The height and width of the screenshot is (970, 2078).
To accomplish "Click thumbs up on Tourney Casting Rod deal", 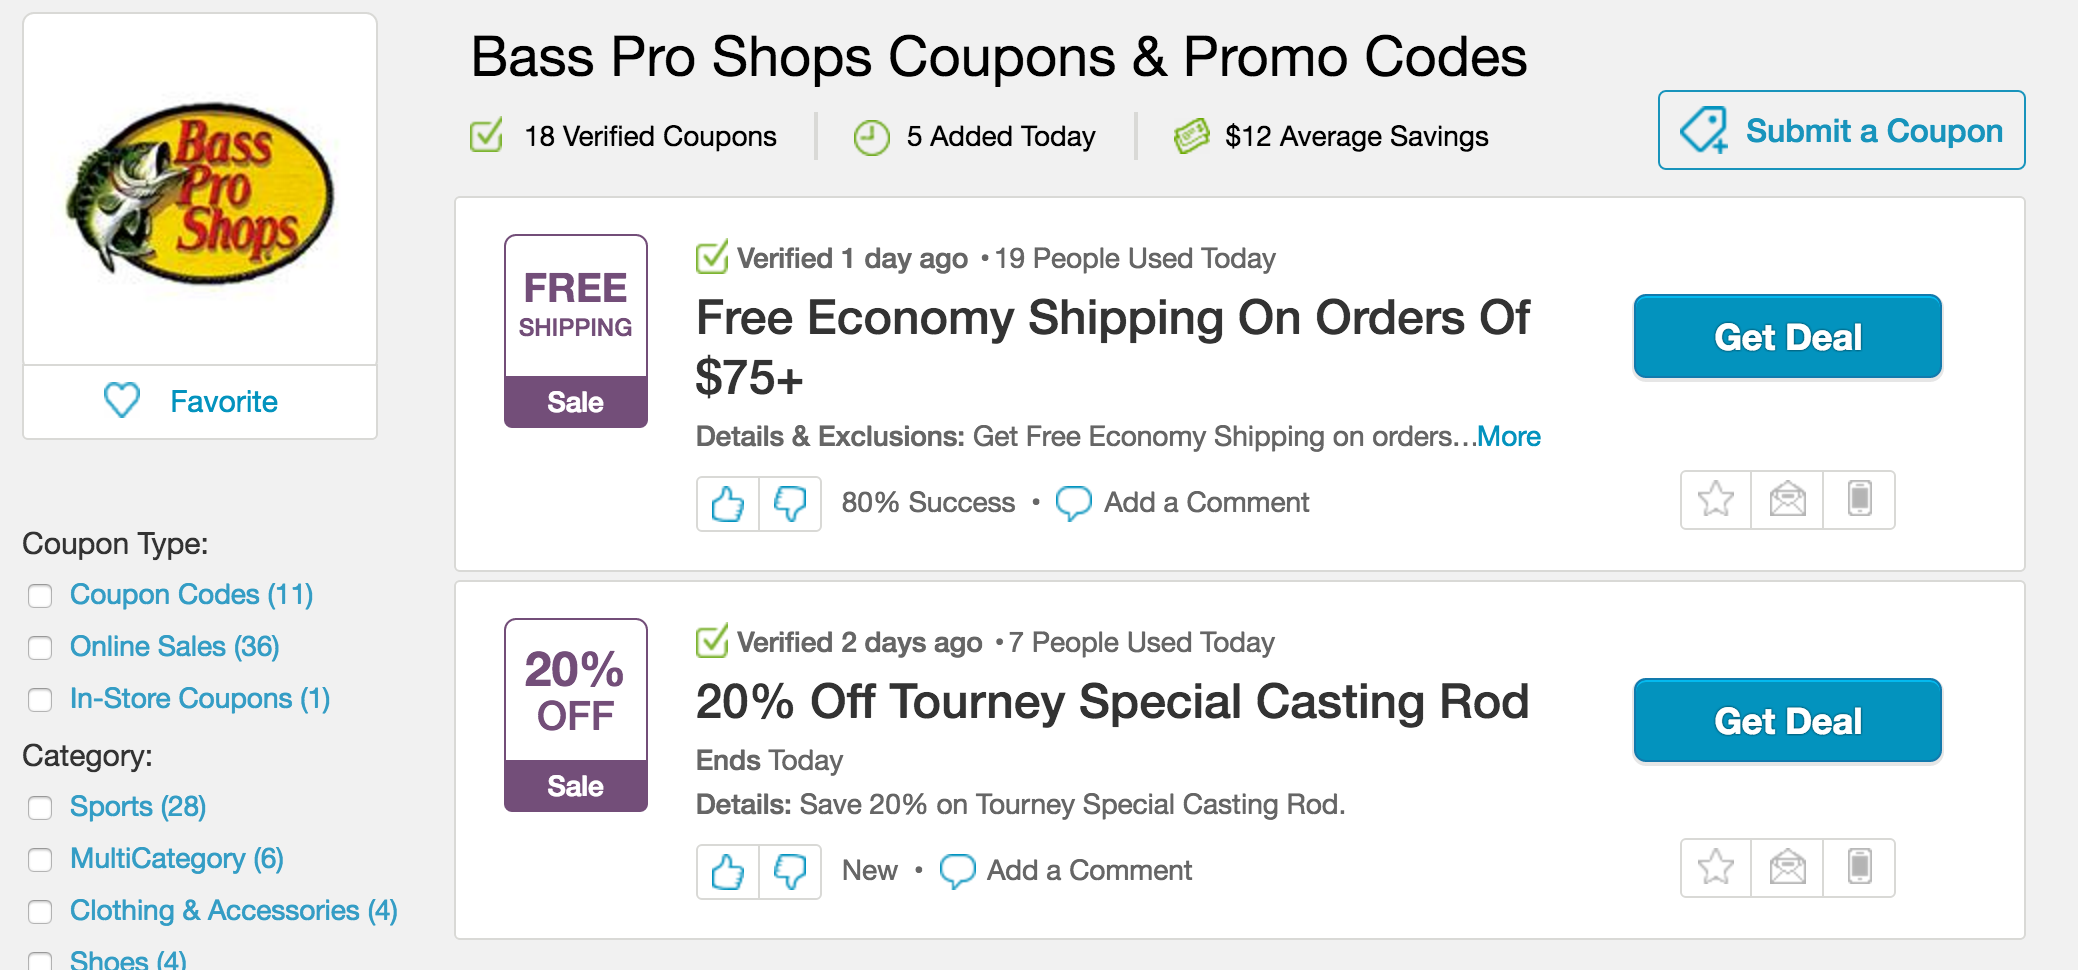I will pos(728,871).
